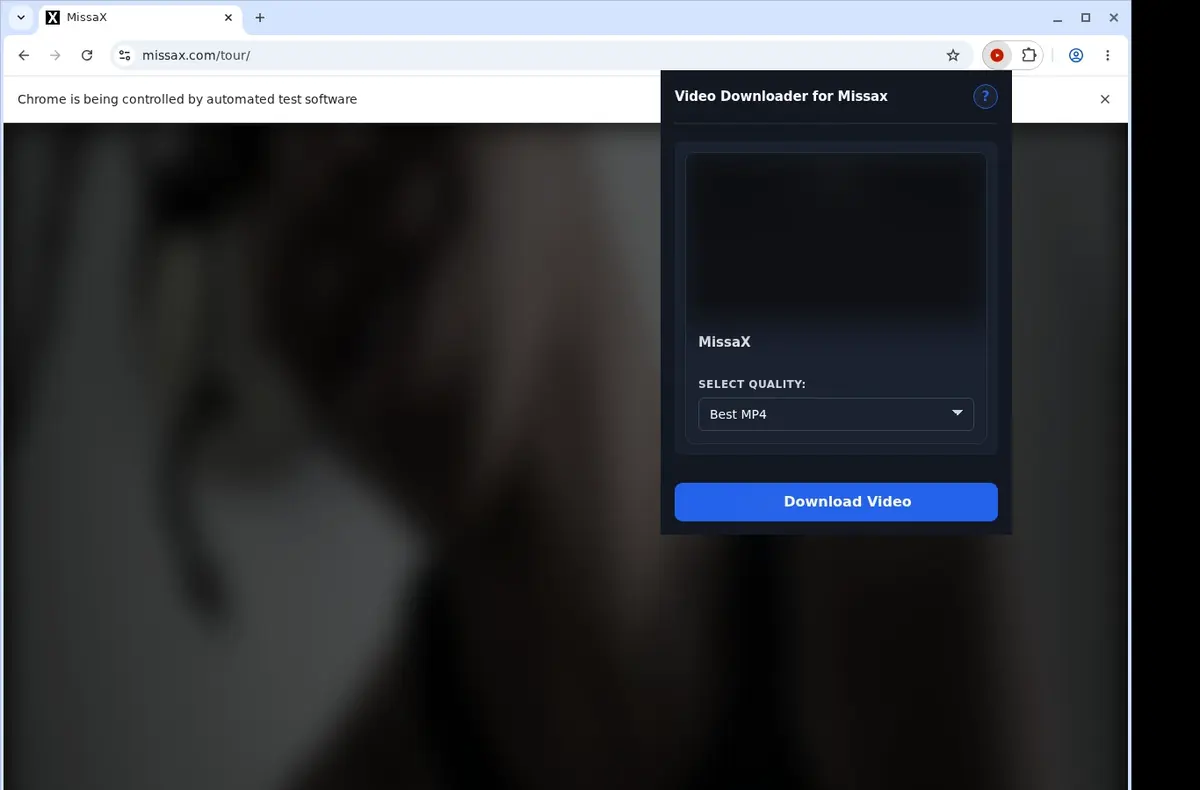The image size is (1200, 790).
Task: Click the Video Downloader for Missax heading
Action: point(781,96)
